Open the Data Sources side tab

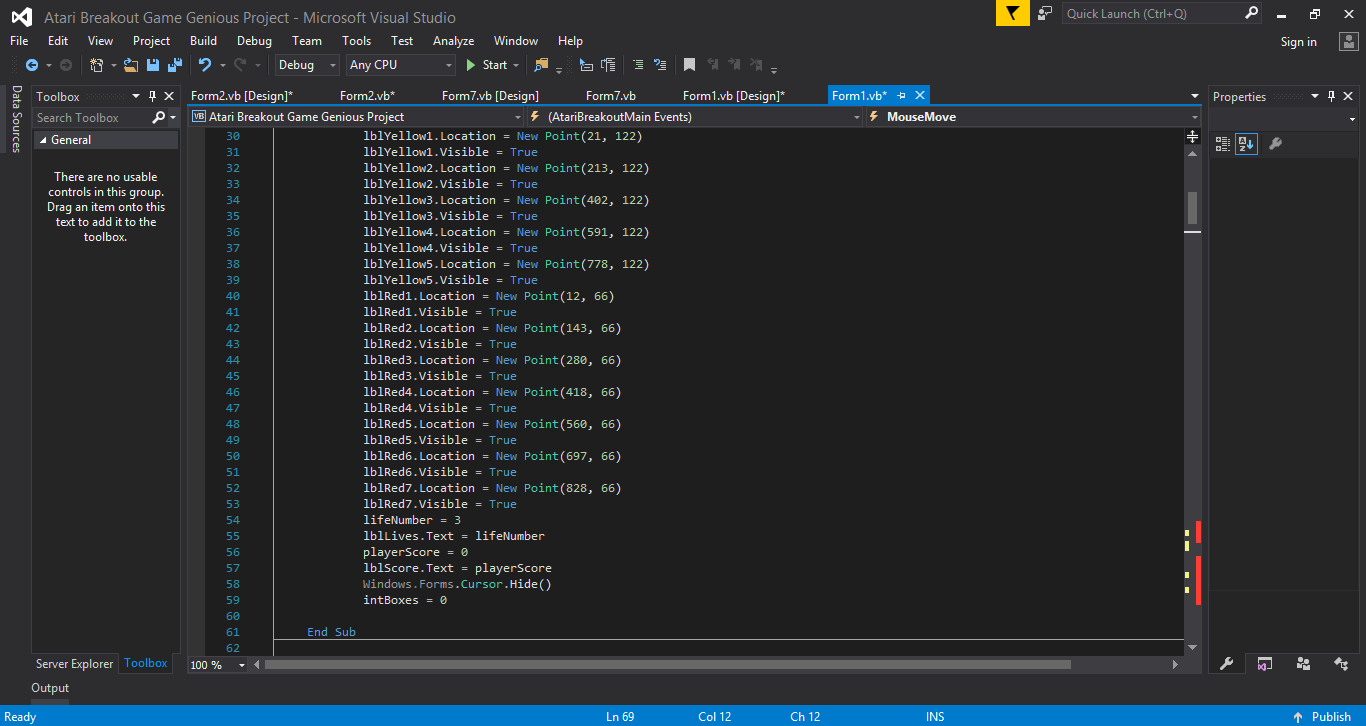coord(16,119)
